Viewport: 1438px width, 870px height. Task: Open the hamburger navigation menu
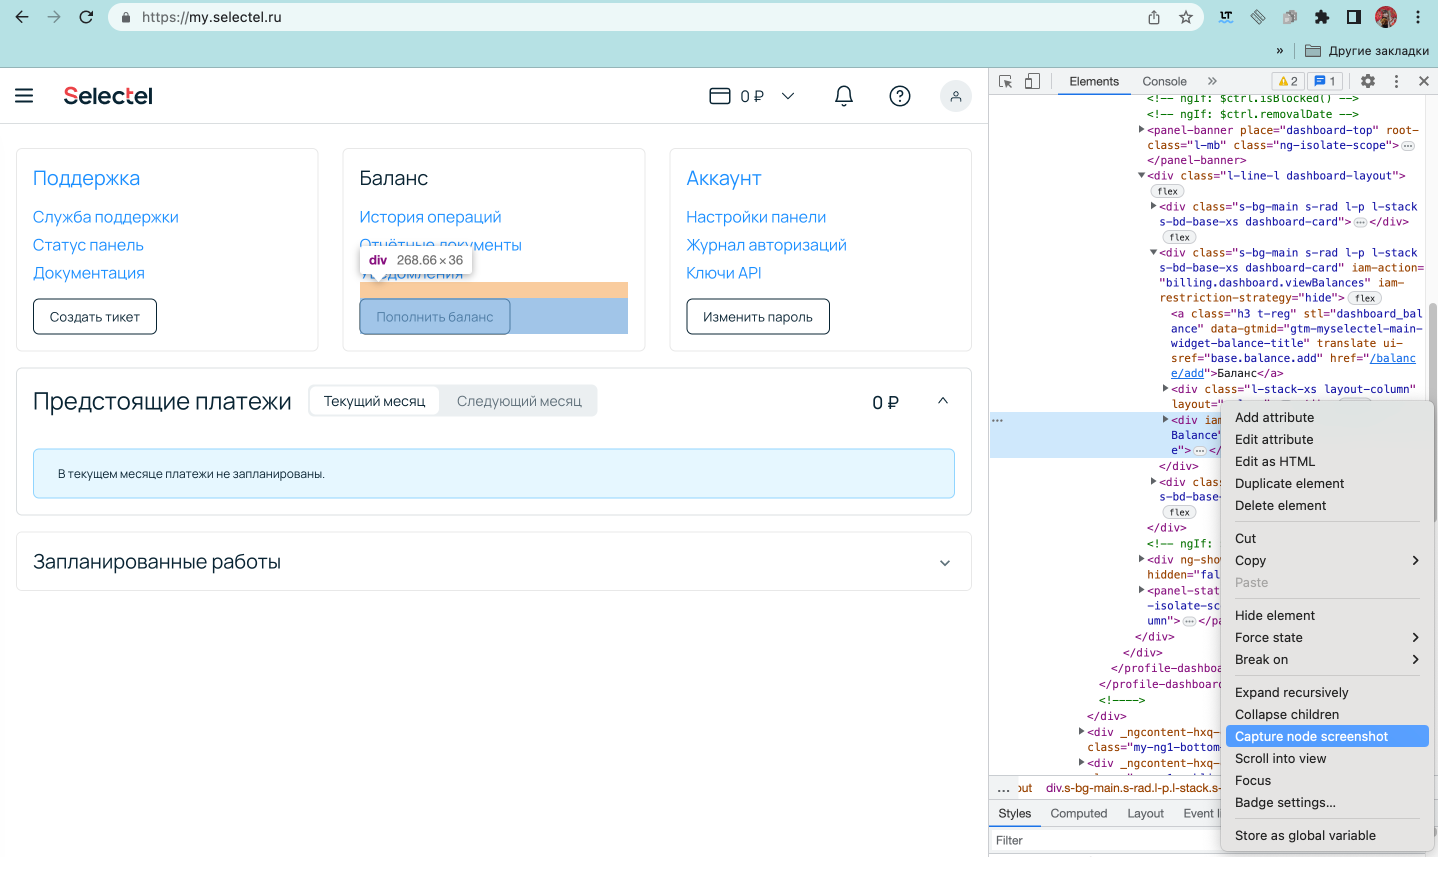point(24,96)
